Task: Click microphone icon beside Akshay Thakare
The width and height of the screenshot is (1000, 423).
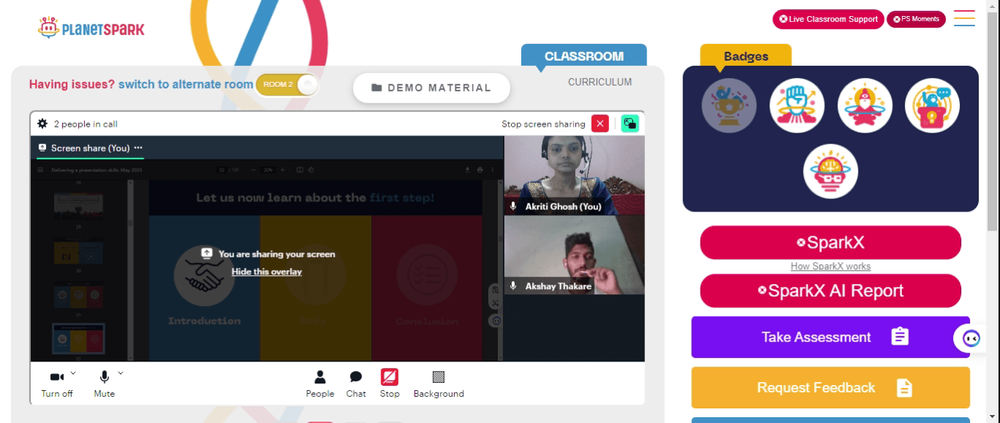Action: coord(513,286)
